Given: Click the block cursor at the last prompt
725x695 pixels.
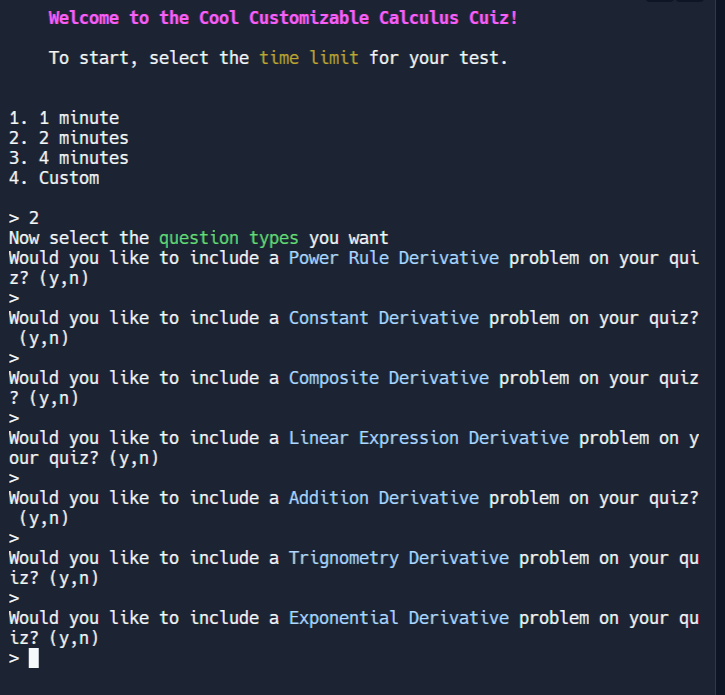Looking at the screenshot, I should (34, 658).
